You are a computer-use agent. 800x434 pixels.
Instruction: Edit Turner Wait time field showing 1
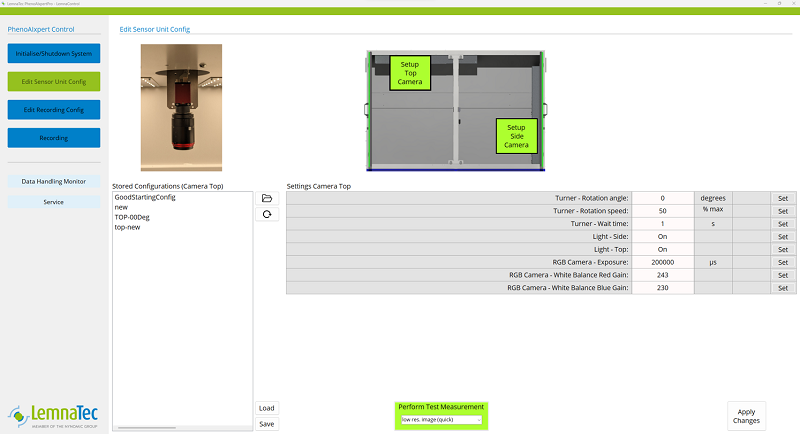663,224
